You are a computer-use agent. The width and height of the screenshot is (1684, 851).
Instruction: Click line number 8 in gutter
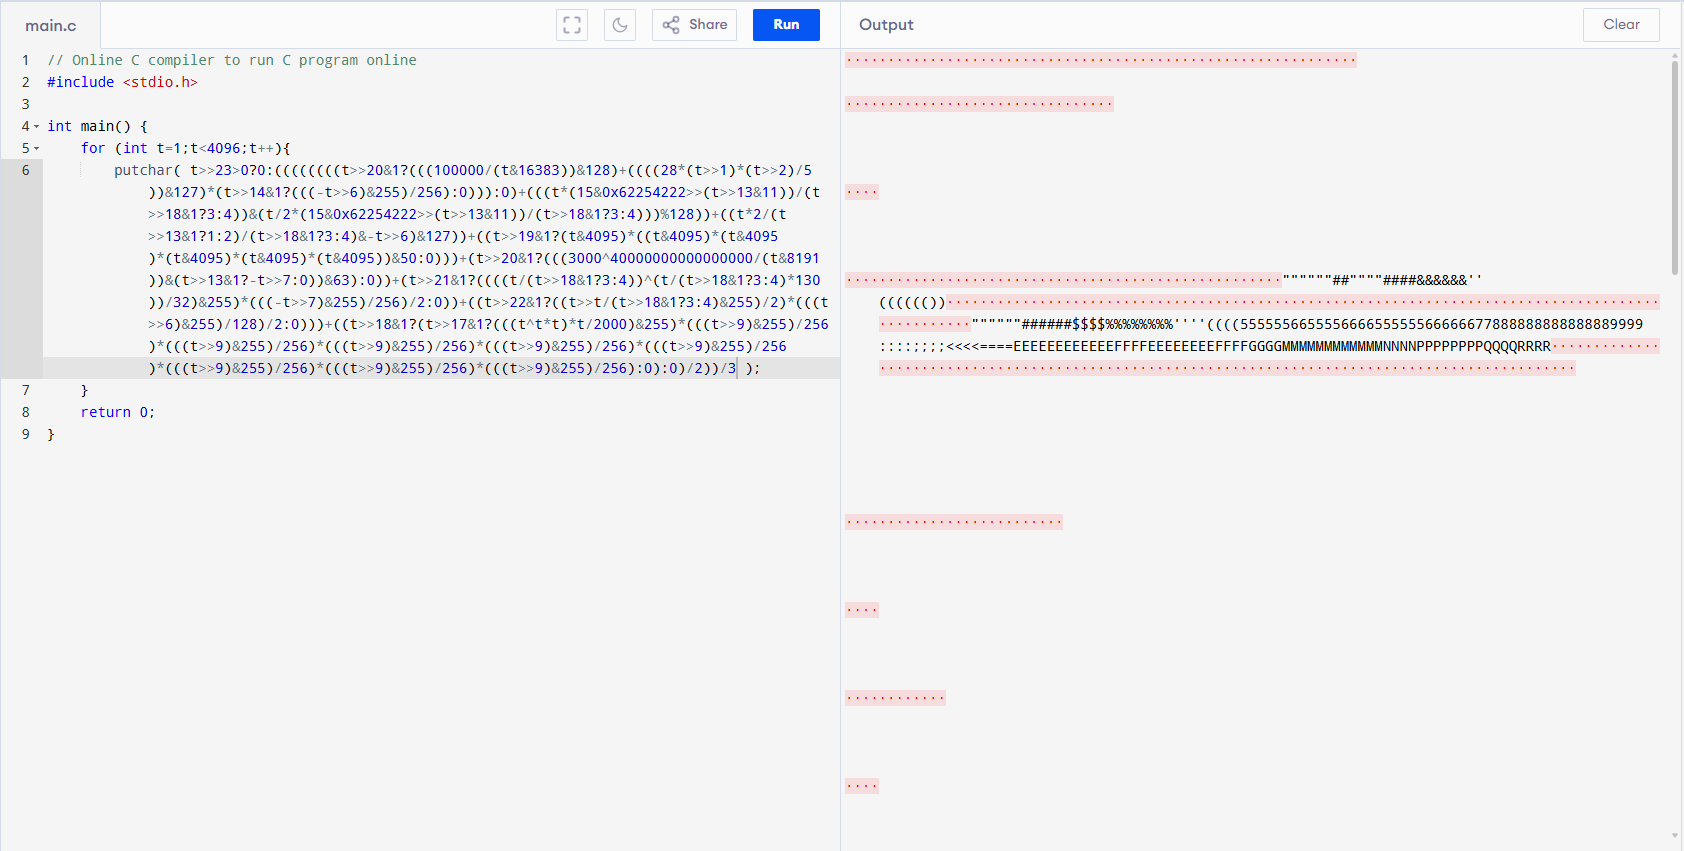26,412
